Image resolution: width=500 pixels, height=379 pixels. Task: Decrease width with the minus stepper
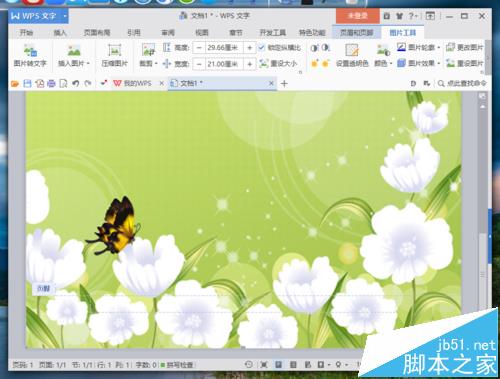[x=199, y=64]
